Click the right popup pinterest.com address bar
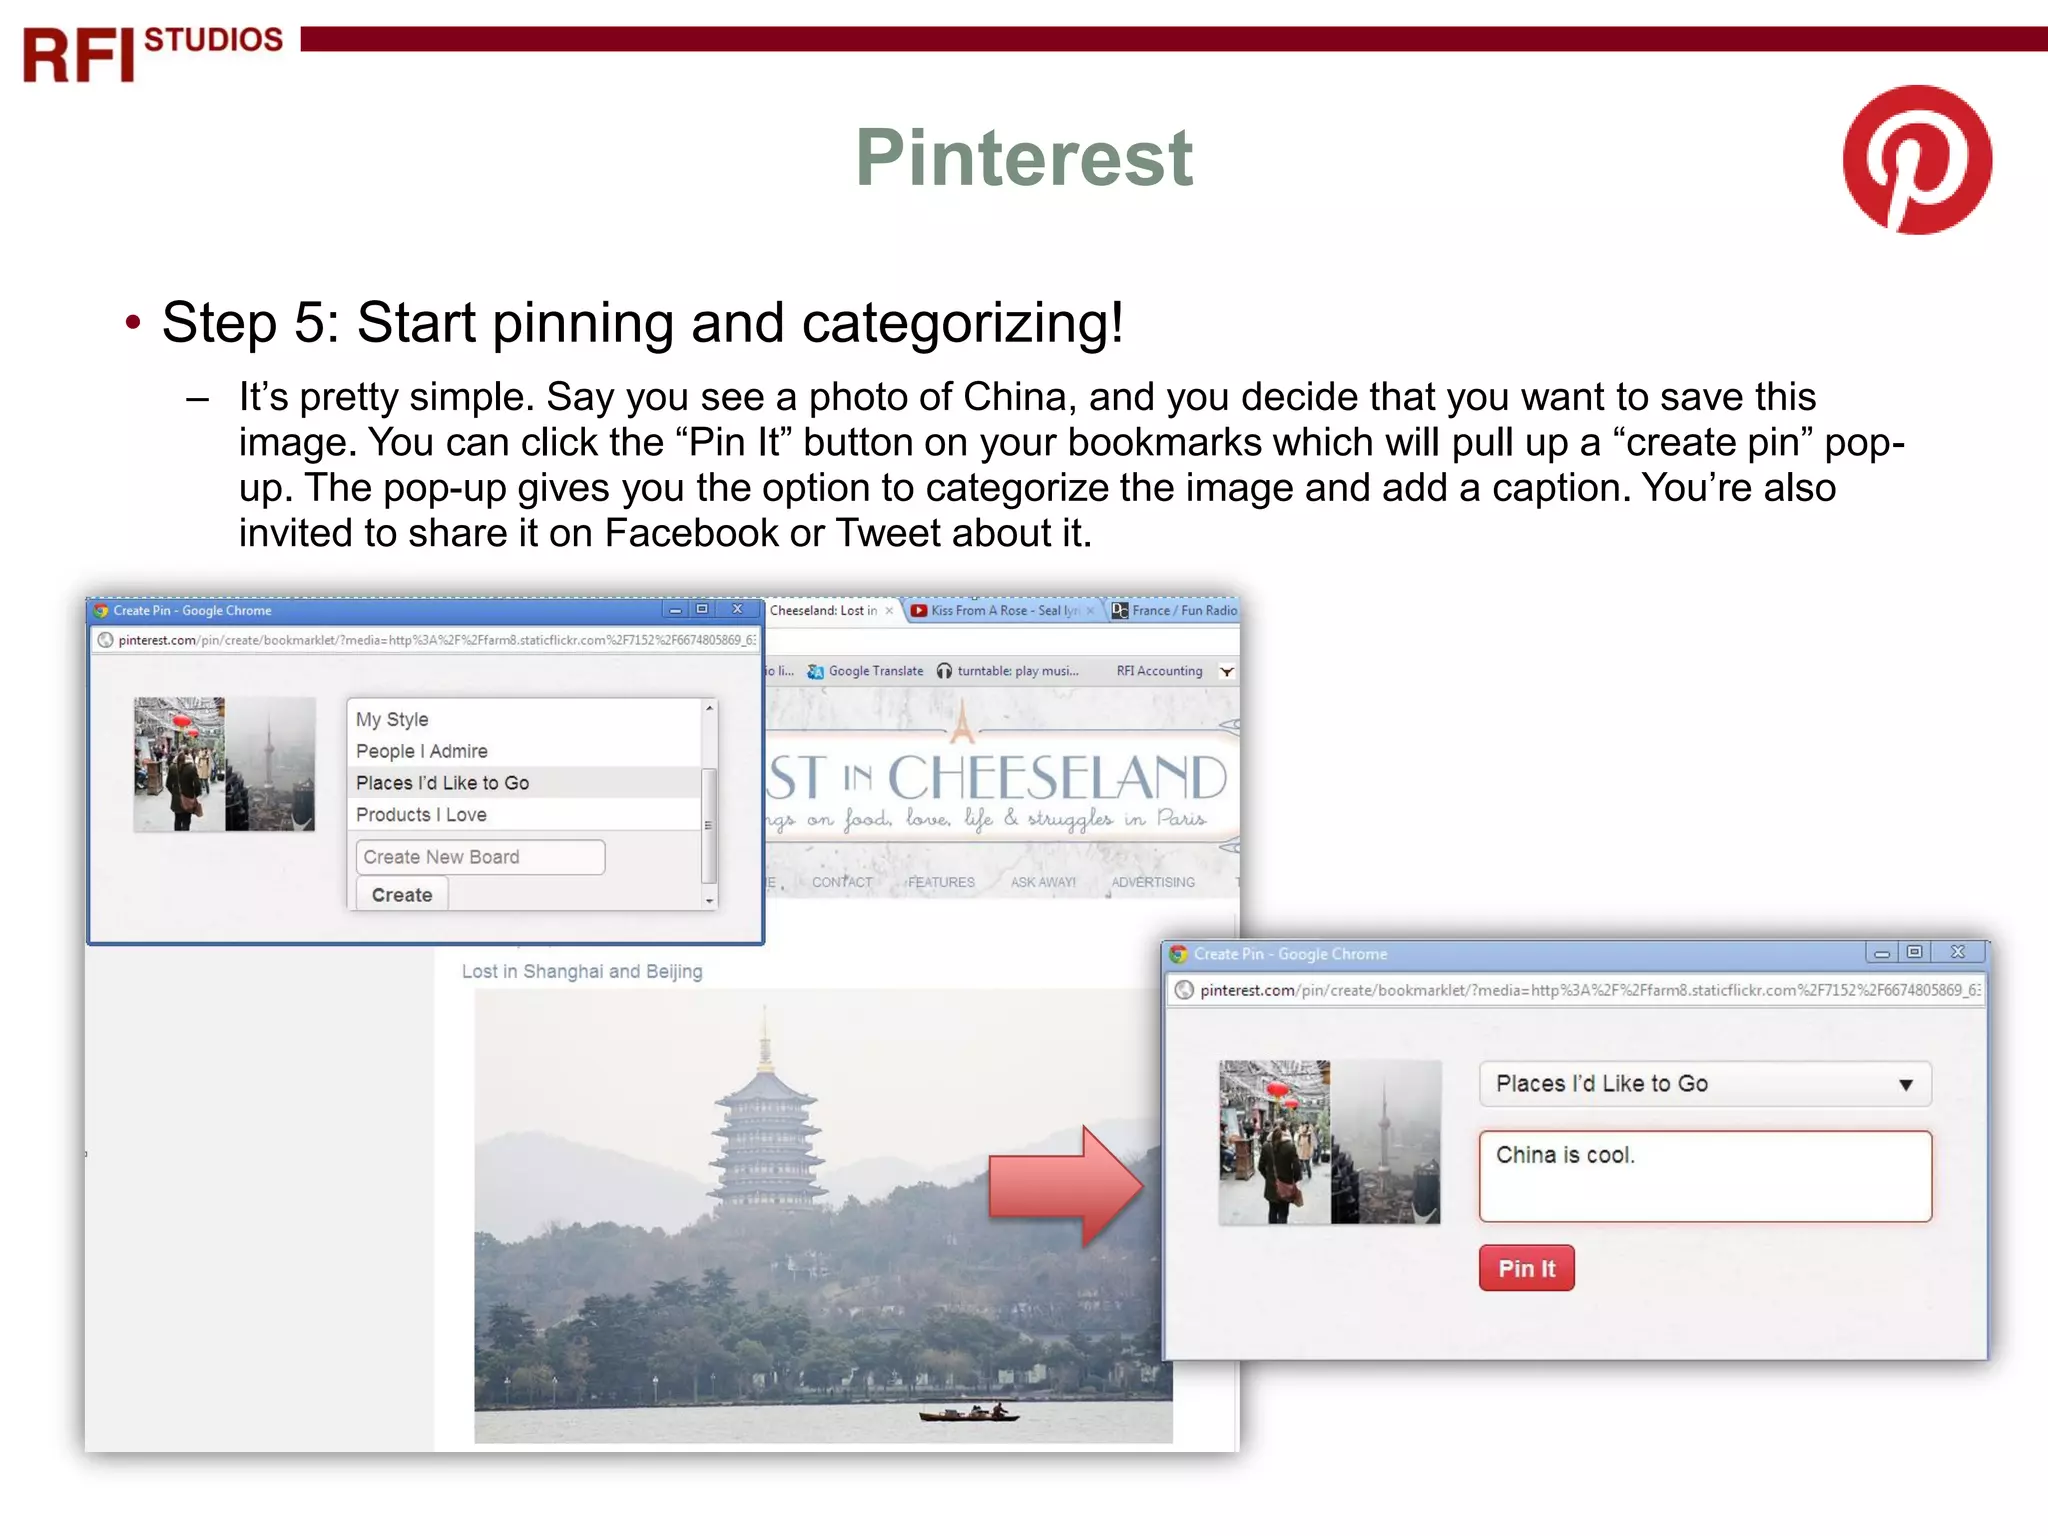 click(x=1576, y=990)
